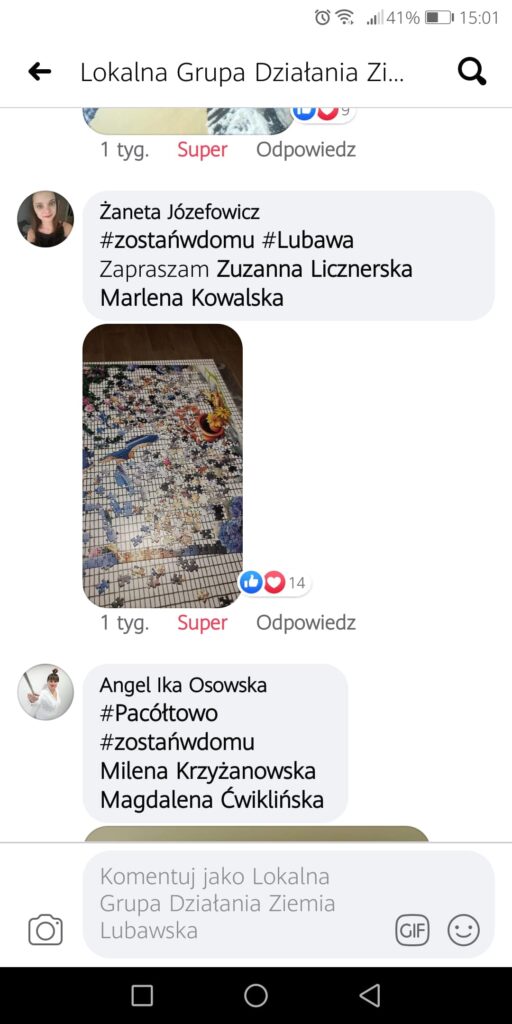Tap Android home circle button
The width and height of the screenshot is (512, 1024).
pos(256,995)
